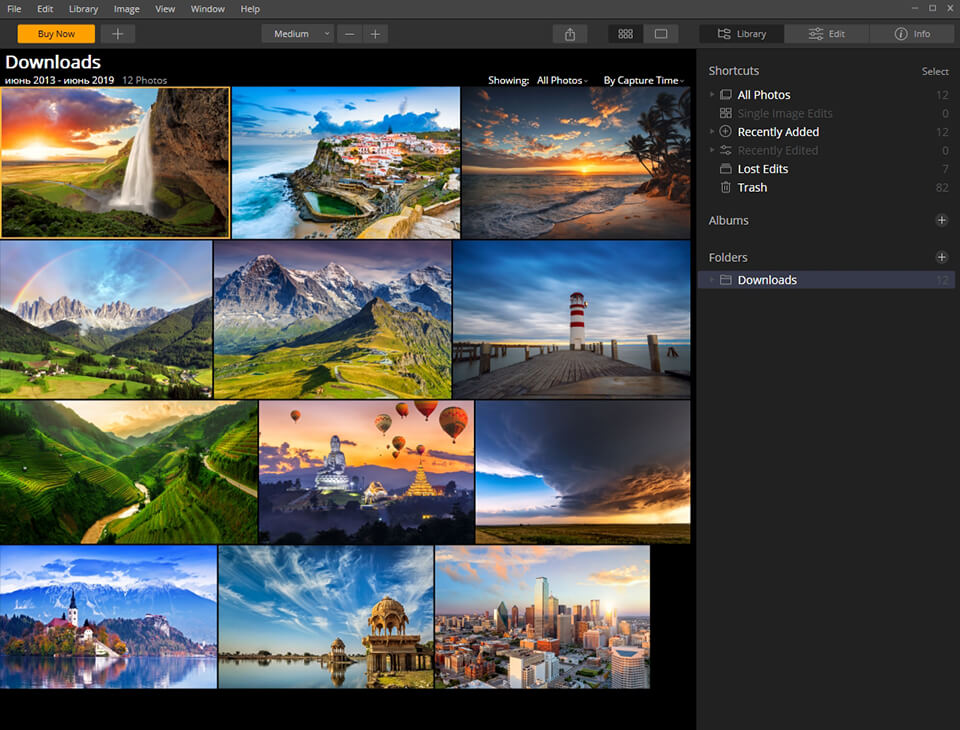Create a new folder with the plus icon

point(941,257)
